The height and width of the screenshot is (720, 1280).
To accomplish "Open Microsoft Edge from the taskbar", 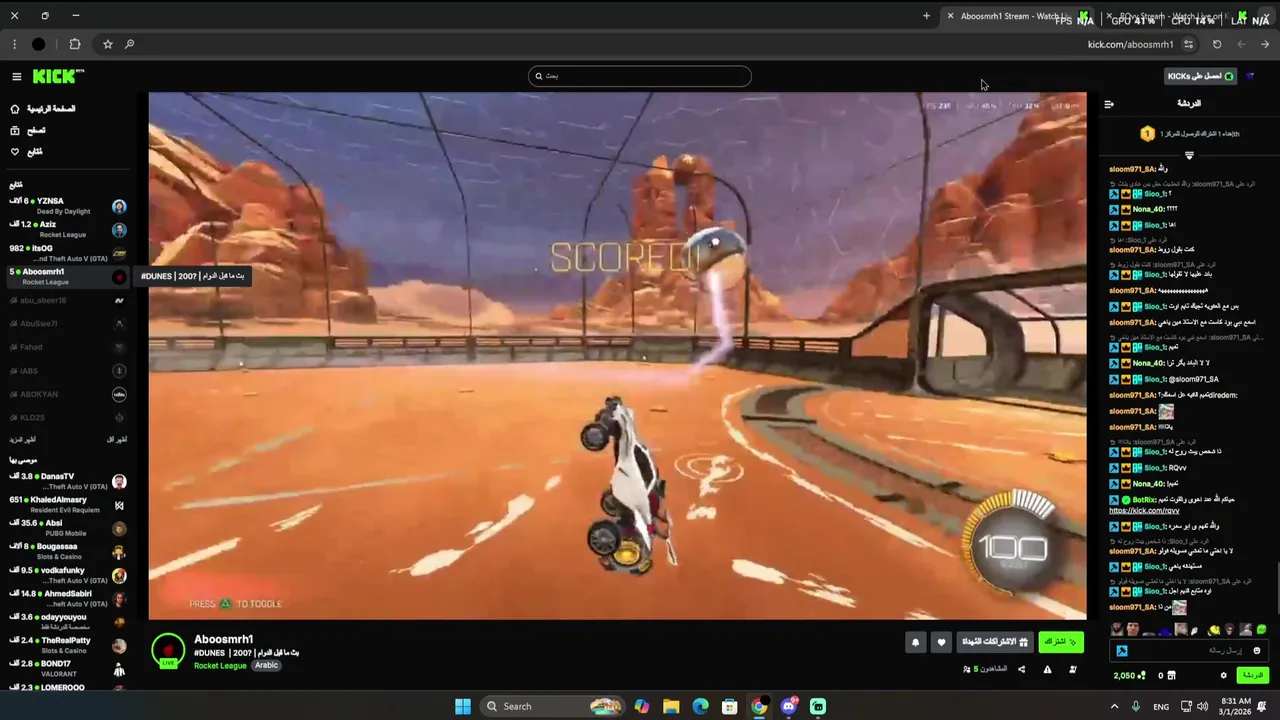I will [700, 706].
